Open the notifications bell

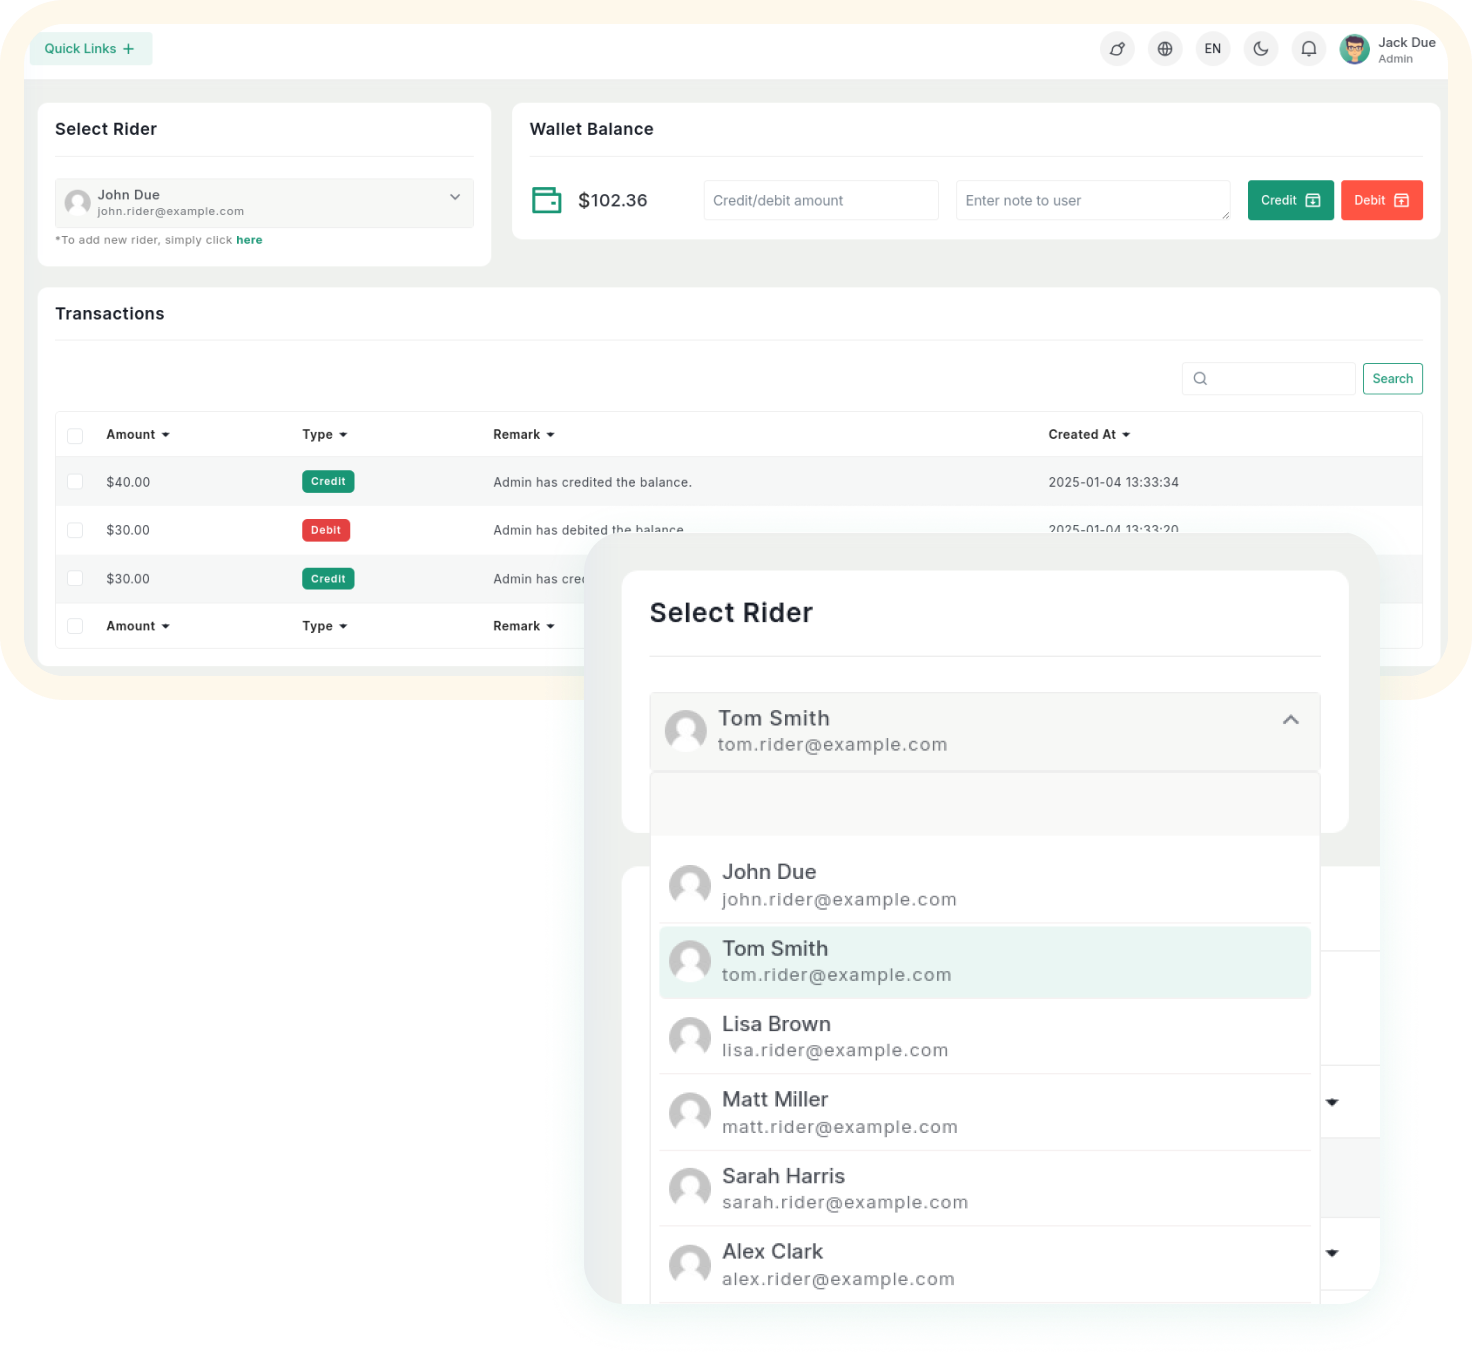1309,49
